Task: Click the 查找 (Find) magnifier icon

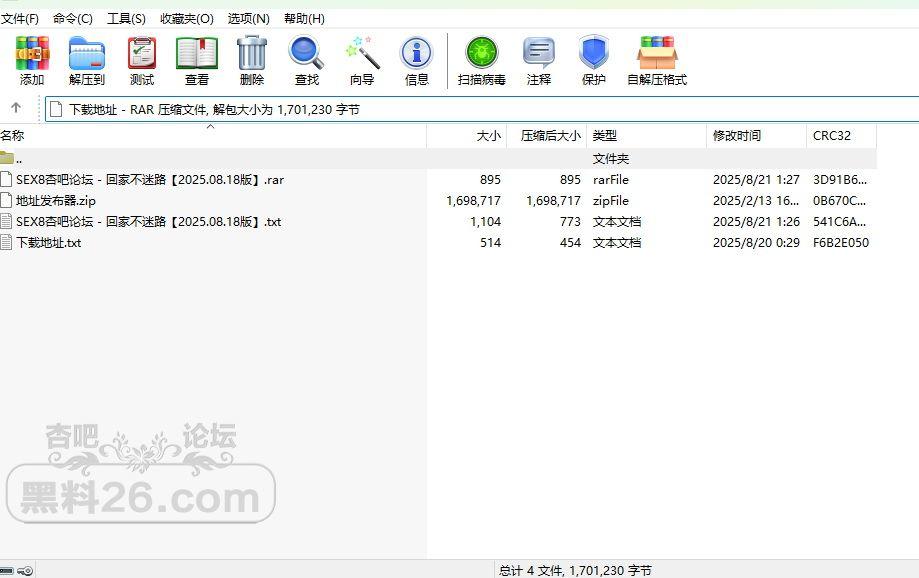Action: [306, 53]
